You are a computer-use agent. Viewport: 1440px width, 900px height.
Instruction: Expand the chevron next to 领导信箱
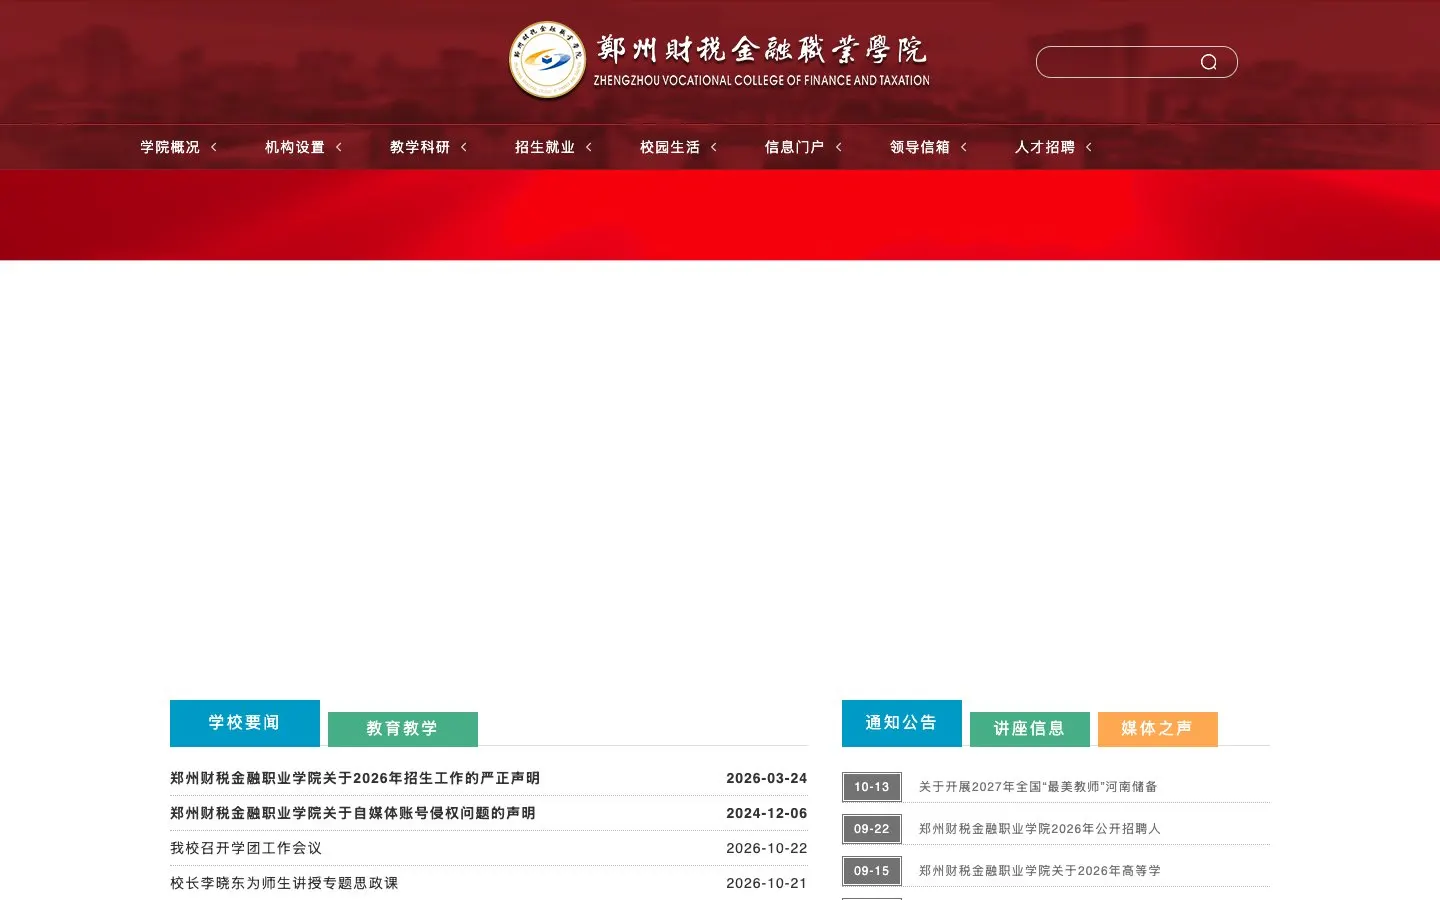pyautogui.click(x=963, y=147)
